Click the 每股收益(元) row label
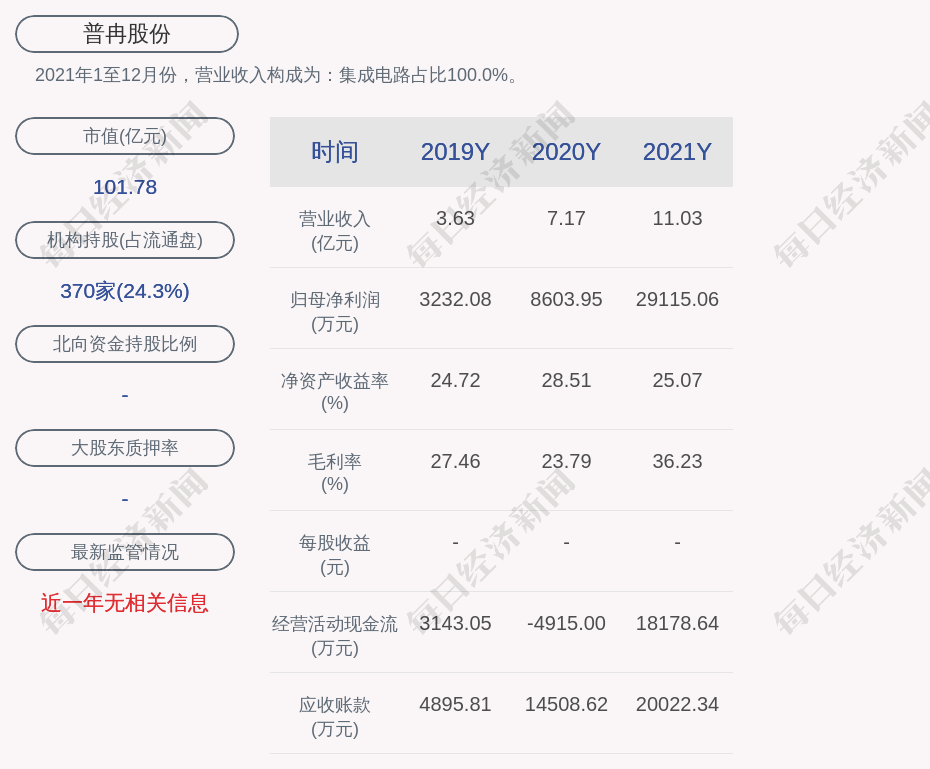Viewport: 930px width, 769px height. click(335, 555)
